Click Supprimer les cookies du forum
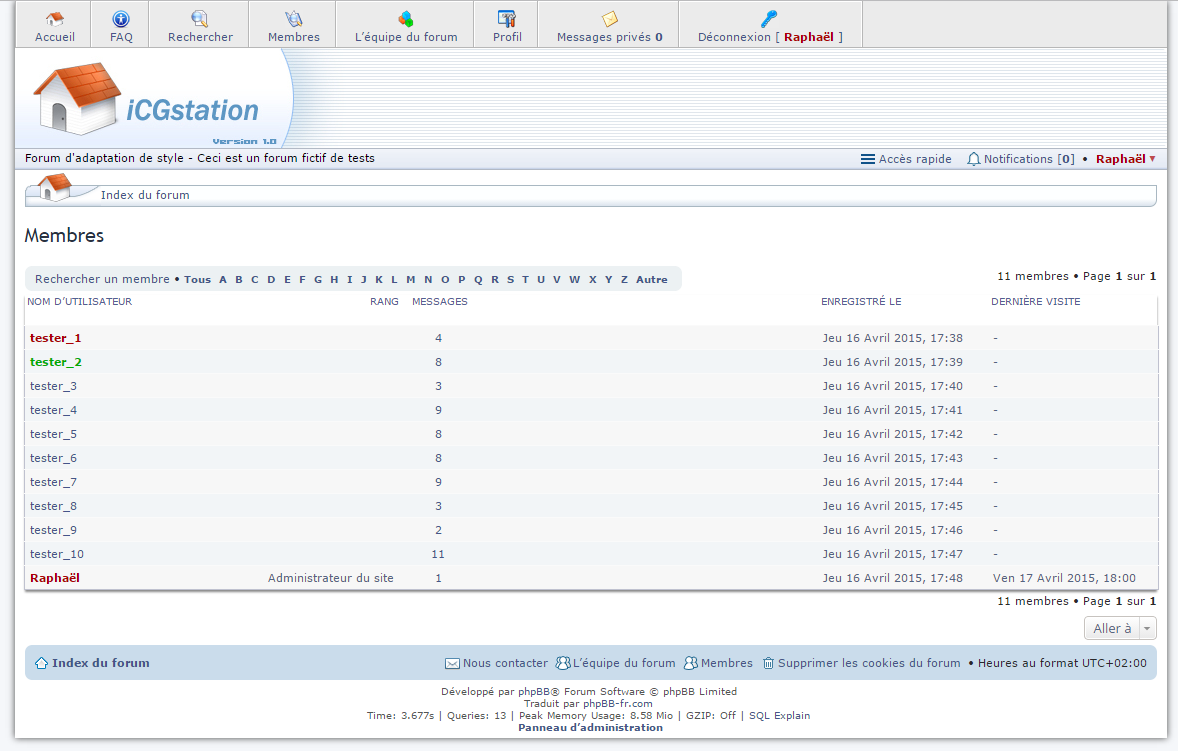1178x751 pixels. [x=868, y=663]
